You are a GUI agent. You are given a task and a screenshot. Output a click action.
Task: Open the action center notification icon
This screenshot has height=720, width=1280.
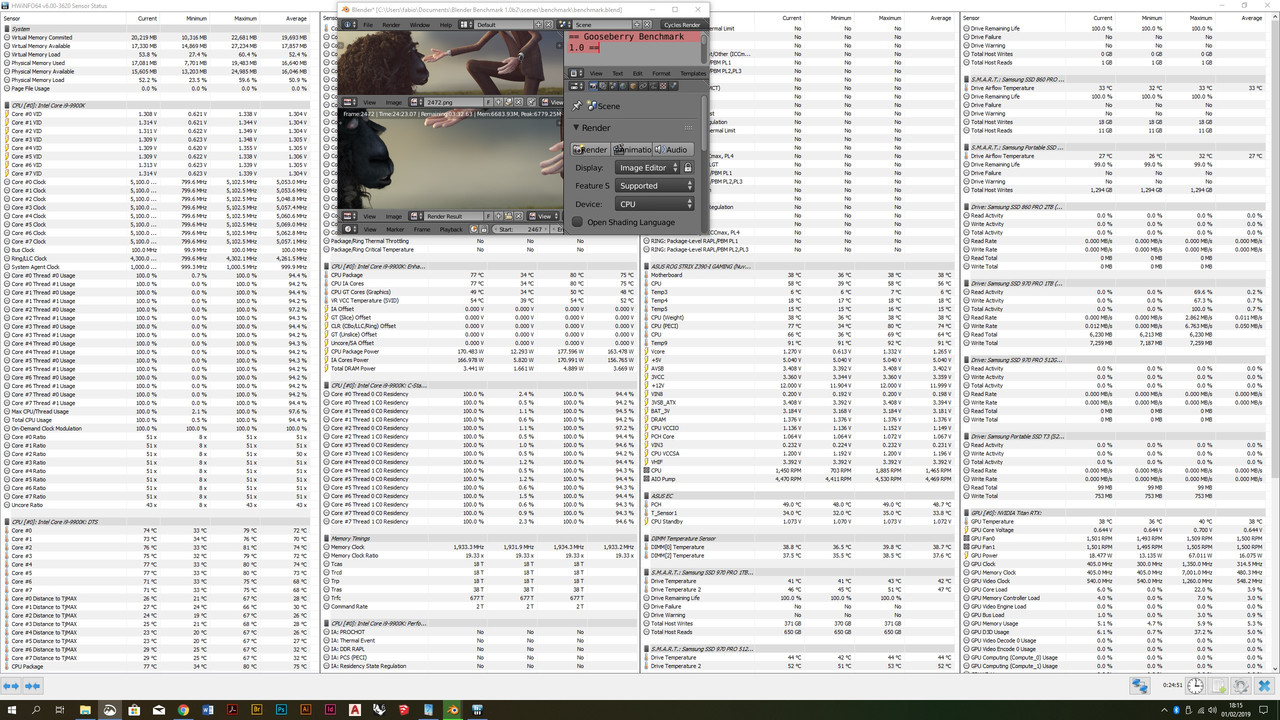click(x=1263, y=709)
